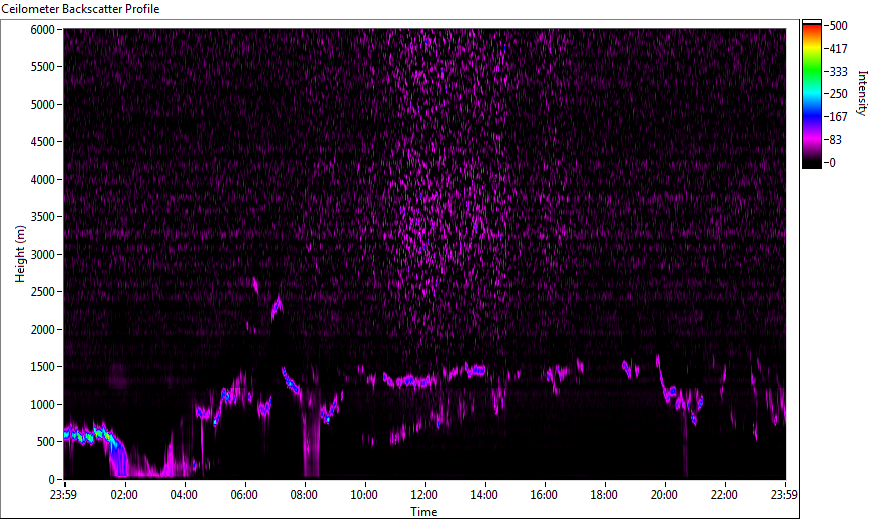Image resolution: width=872 pixels, height=519 pixels.
Task: Click the 02:00 time axis label
Action: pyautogui.click(x=124, y=495)
